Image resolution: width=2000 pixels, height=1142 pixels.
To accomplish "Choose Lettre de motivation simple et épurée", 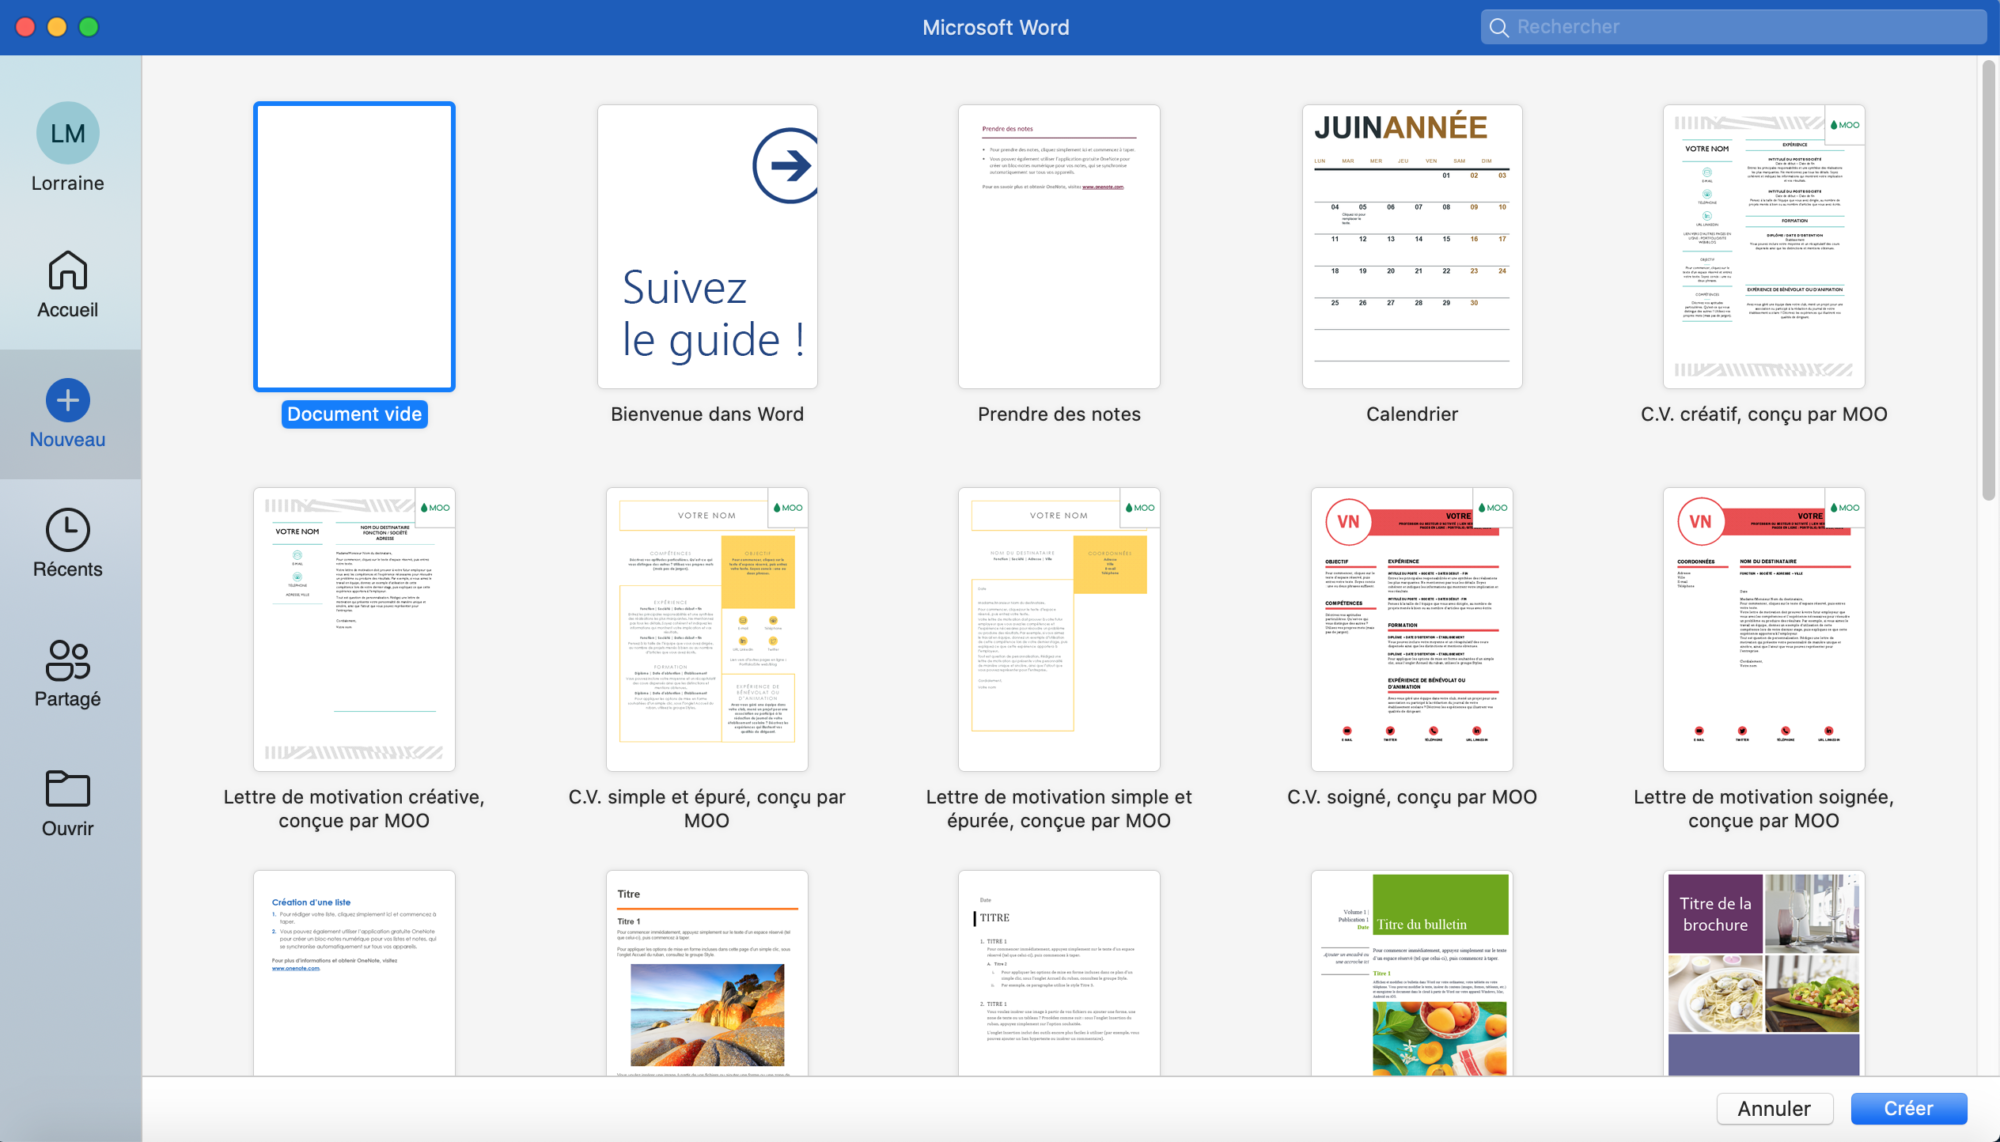I will pyautogui.click(x=1059, y=629).
